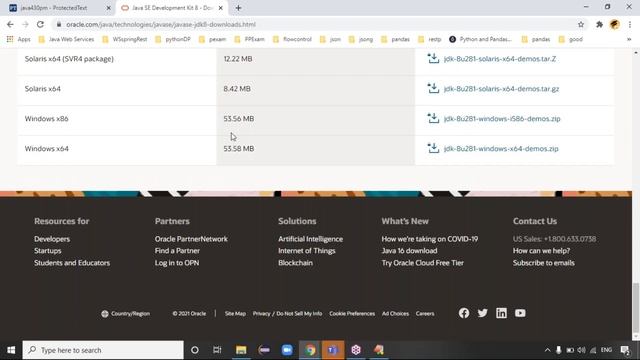
Task: Expand the hidden bookmarks overflow chevron
Action: 629,39
